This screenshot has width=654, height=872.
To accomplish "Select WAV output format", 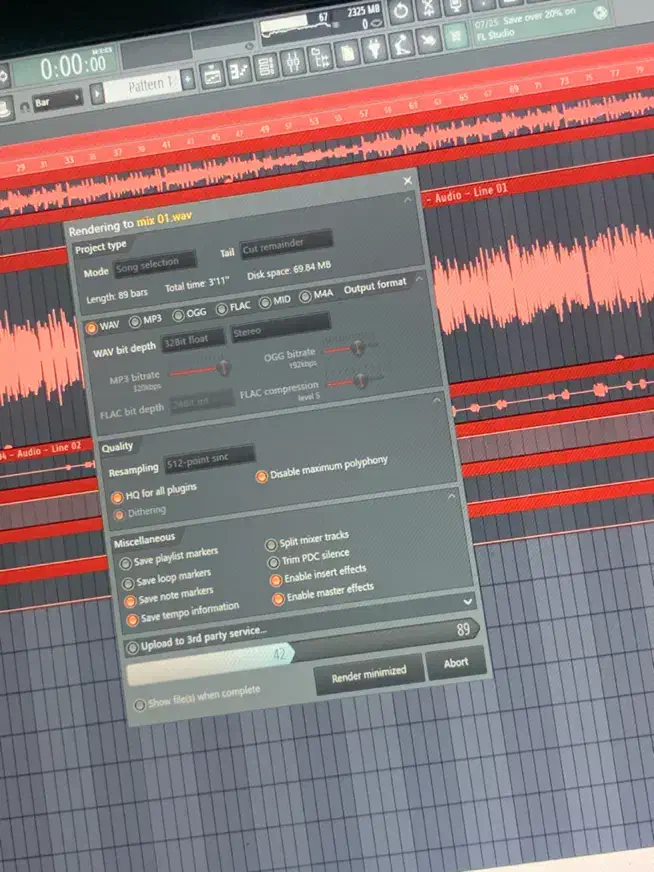I will pos(91,328).
